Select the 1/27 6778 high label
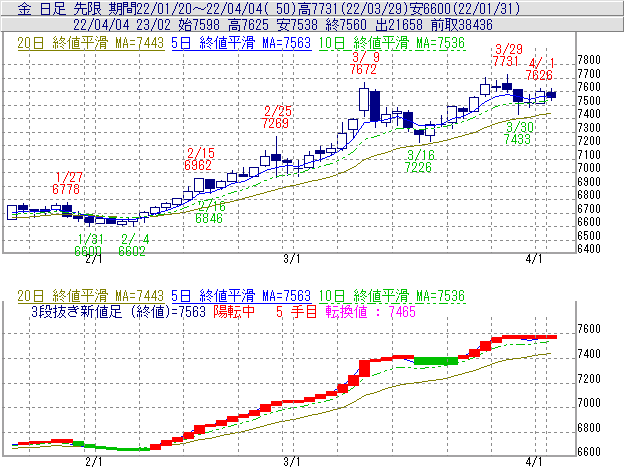Screen dimensions: 624x475 (67, 182)
